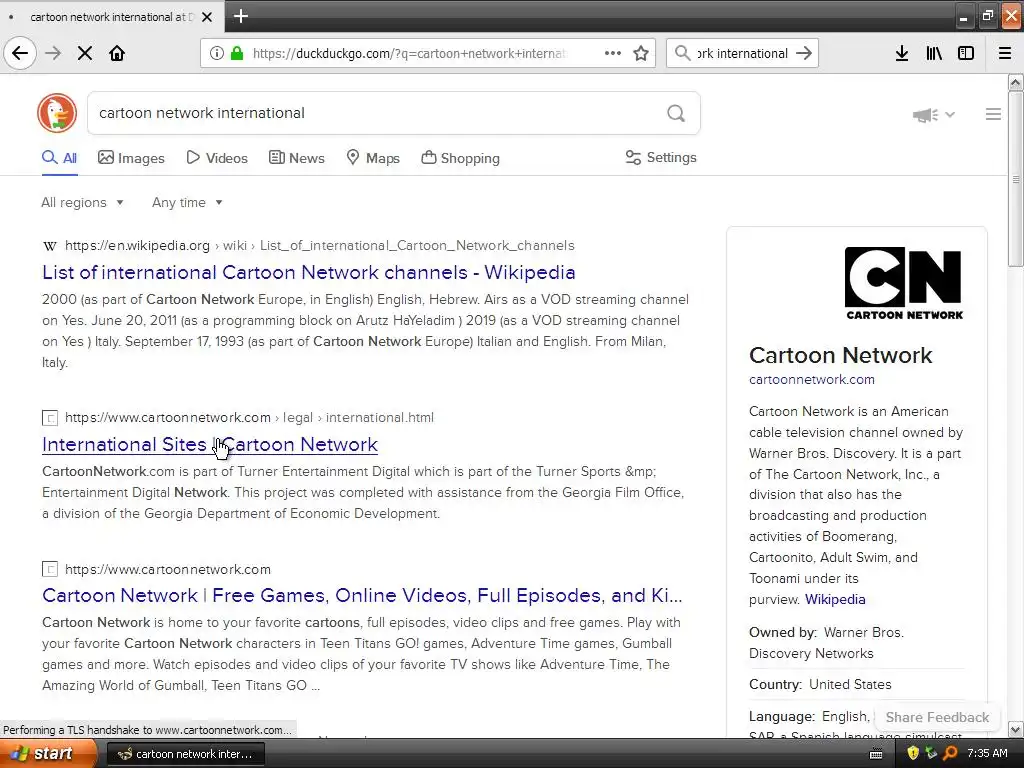Click the green padlock security icon
Screen dimensions: 1024x768
click(x=236, y=53)
